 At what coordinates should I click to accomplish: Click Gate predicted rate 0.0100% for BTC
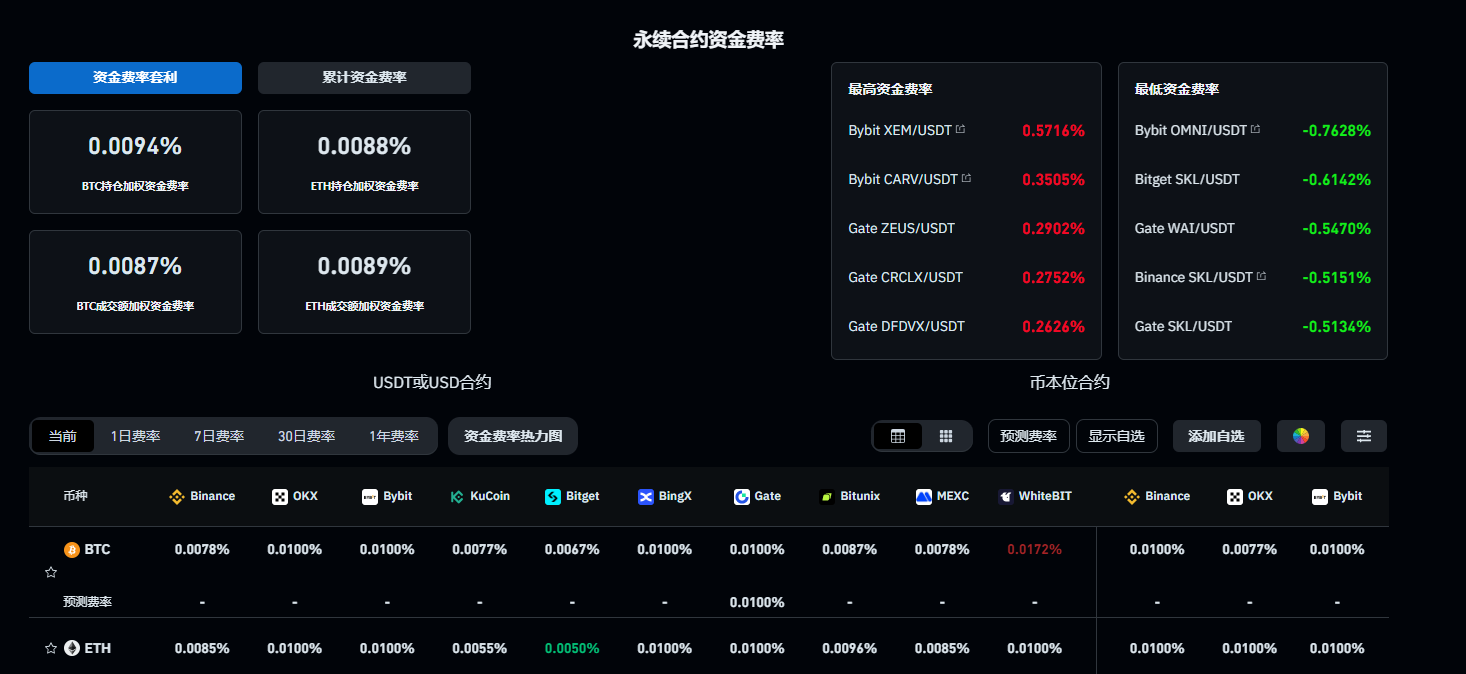757,602
